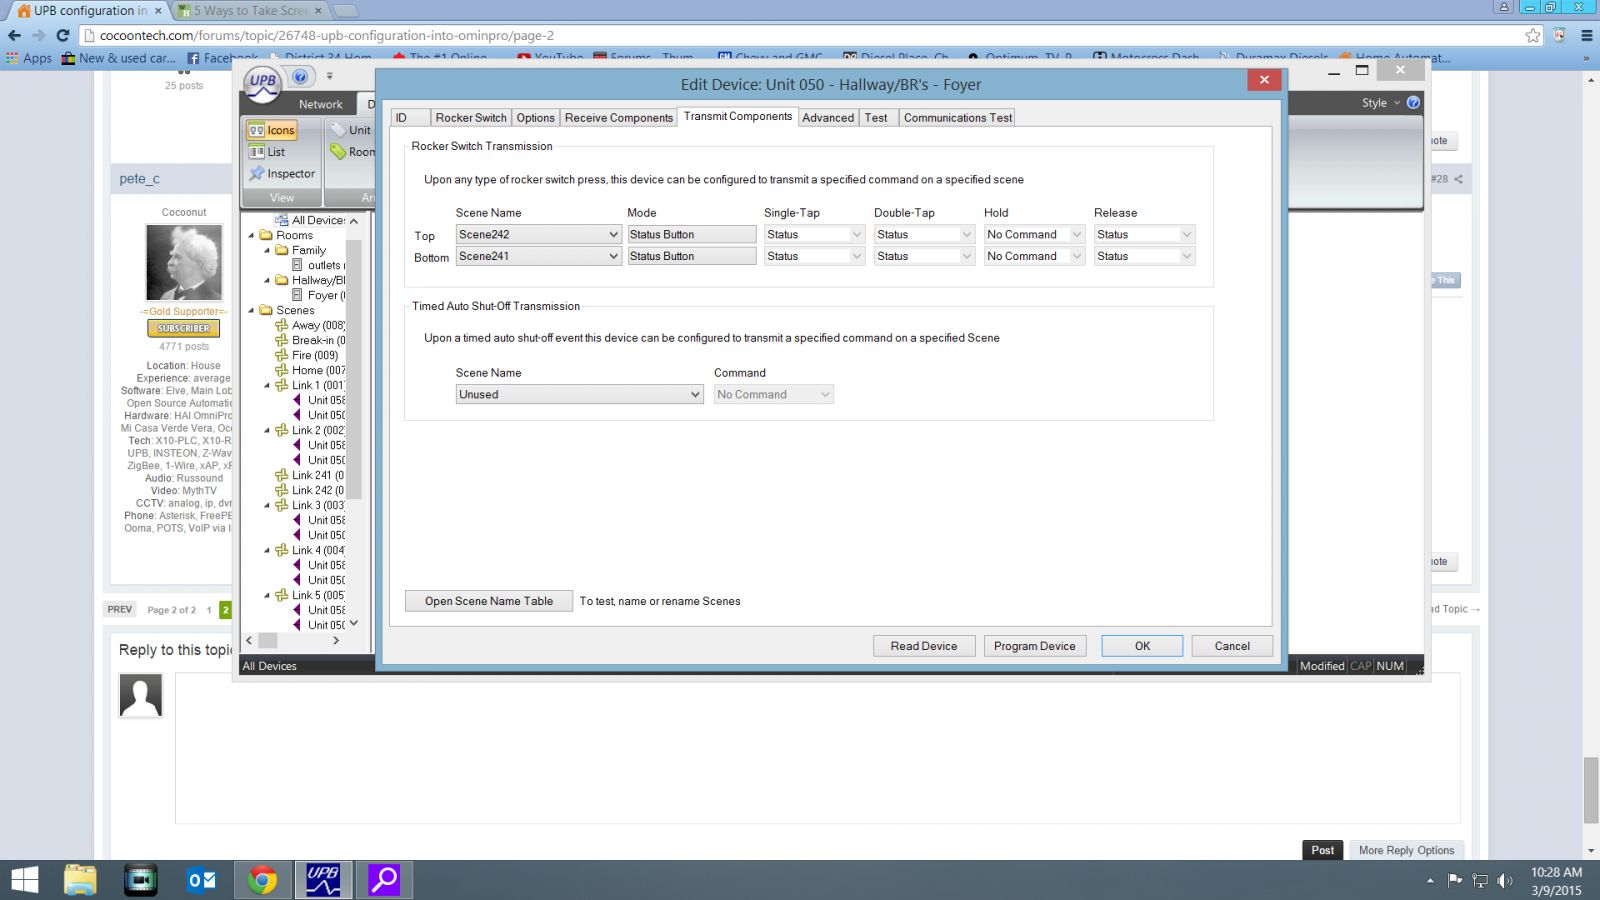Click the Network ribbon tab
1600x900 pixels.
coord(320,104)
